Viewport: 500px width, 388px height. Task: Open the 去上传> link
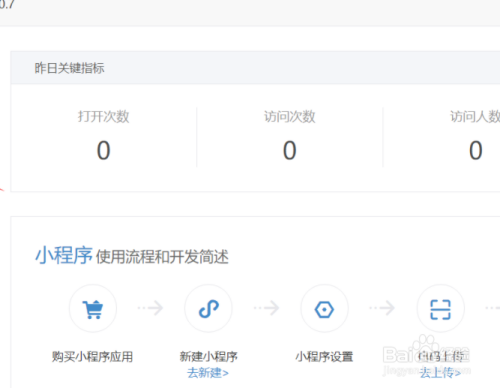440,373
